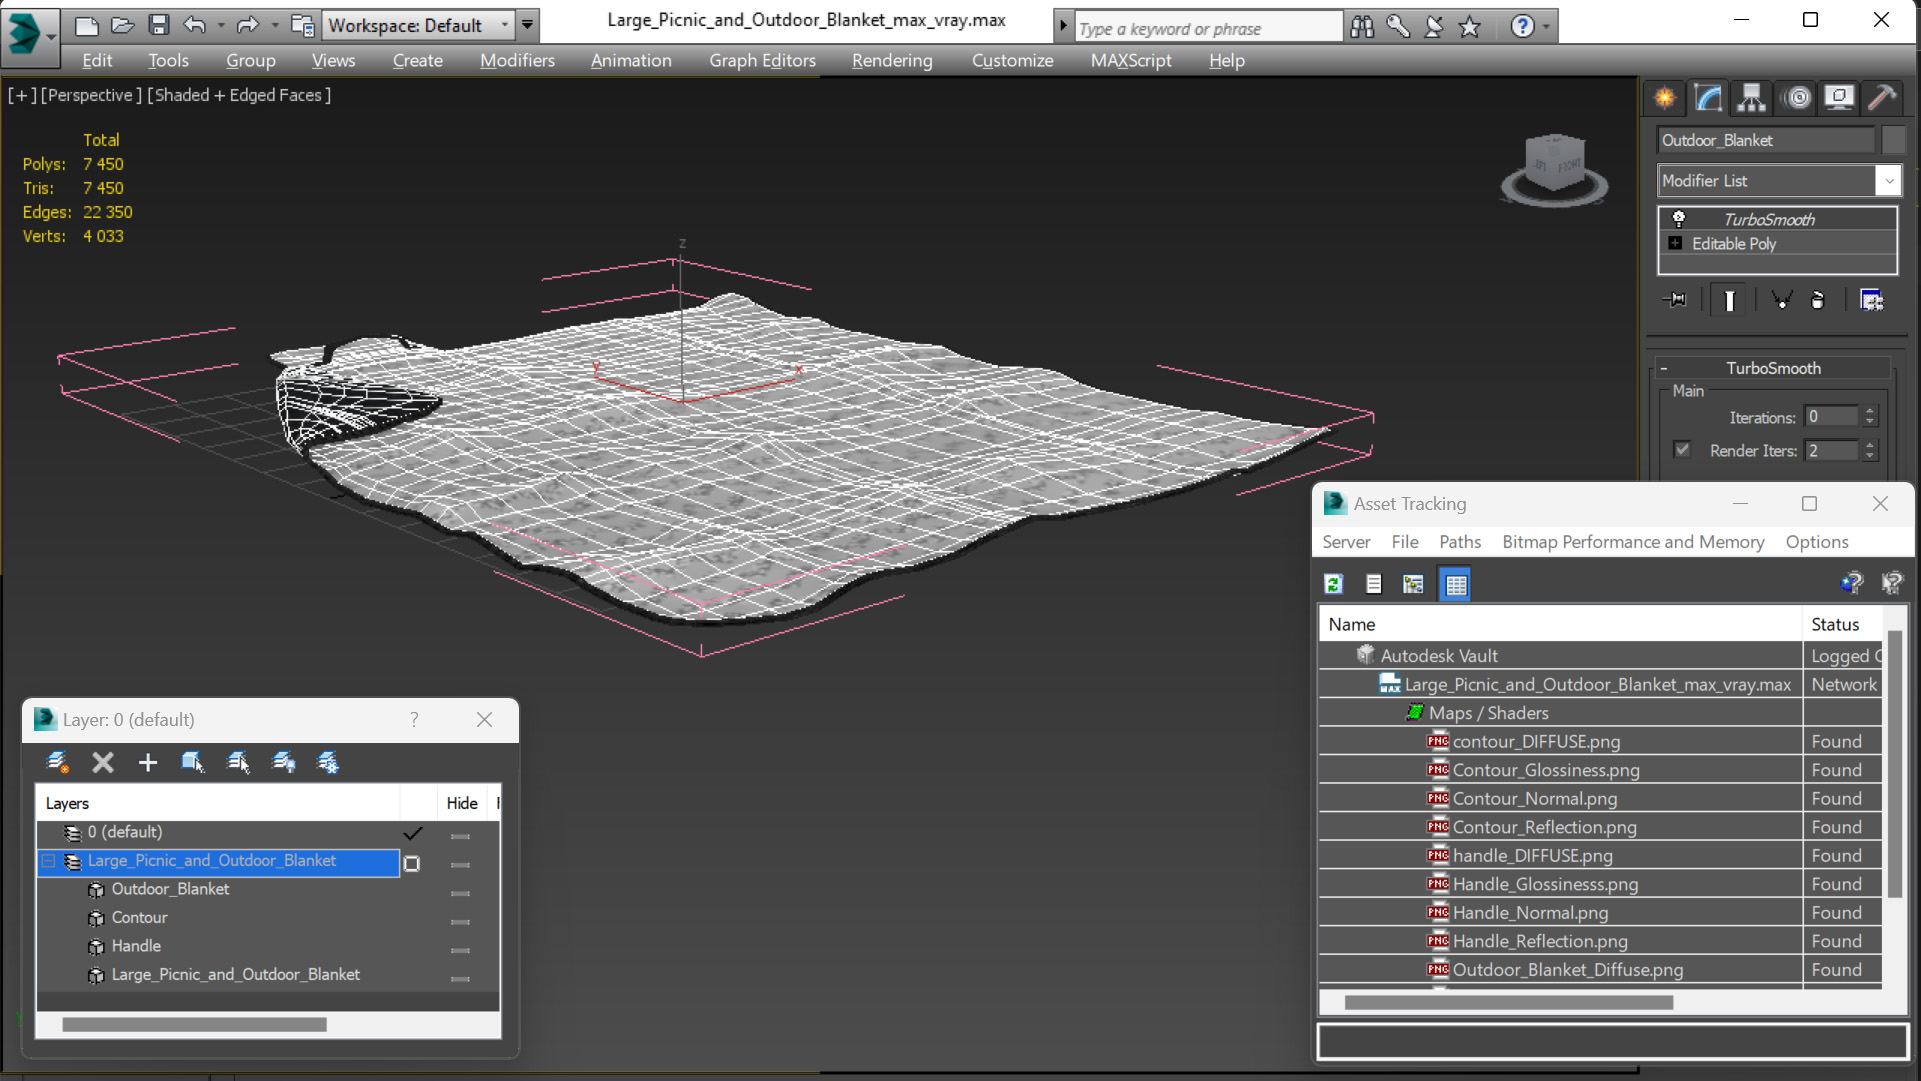
Task: Open the Hierarchy command panel tab
Action: [x=1751, y=97]
